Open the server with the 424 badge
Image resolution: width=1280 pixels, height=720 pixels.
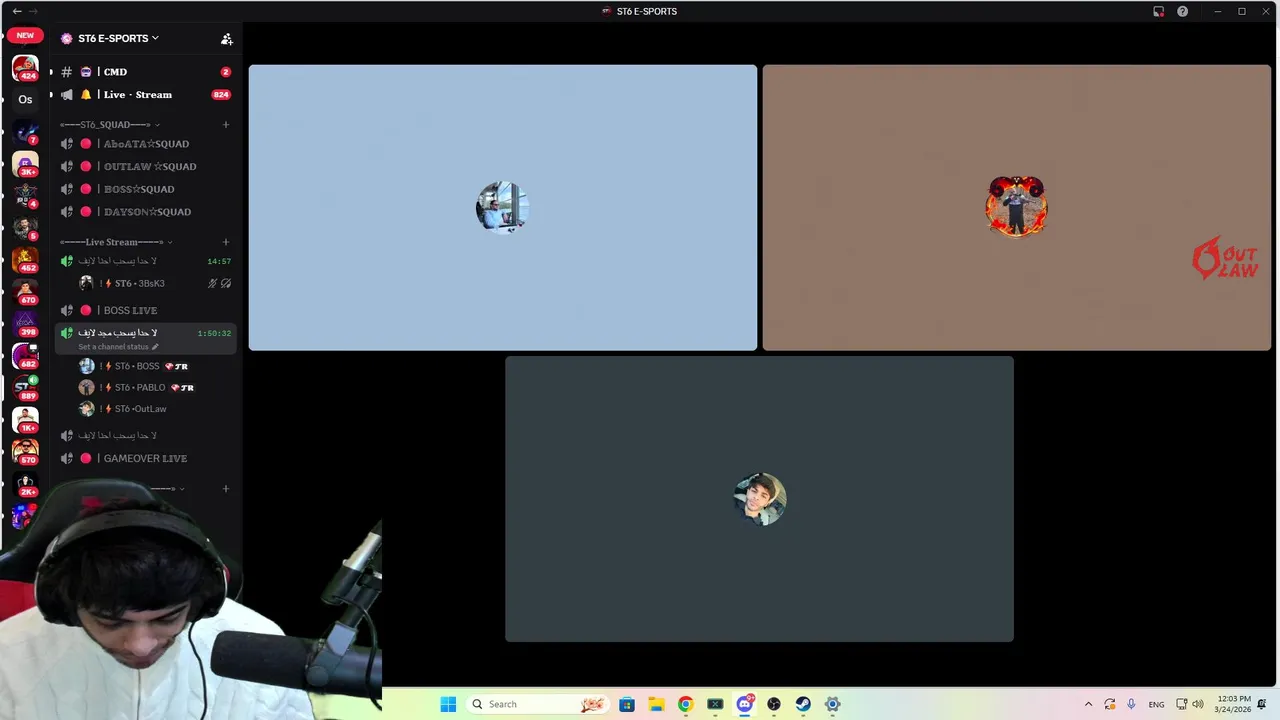pyautogui.click(x=25, y=68)
